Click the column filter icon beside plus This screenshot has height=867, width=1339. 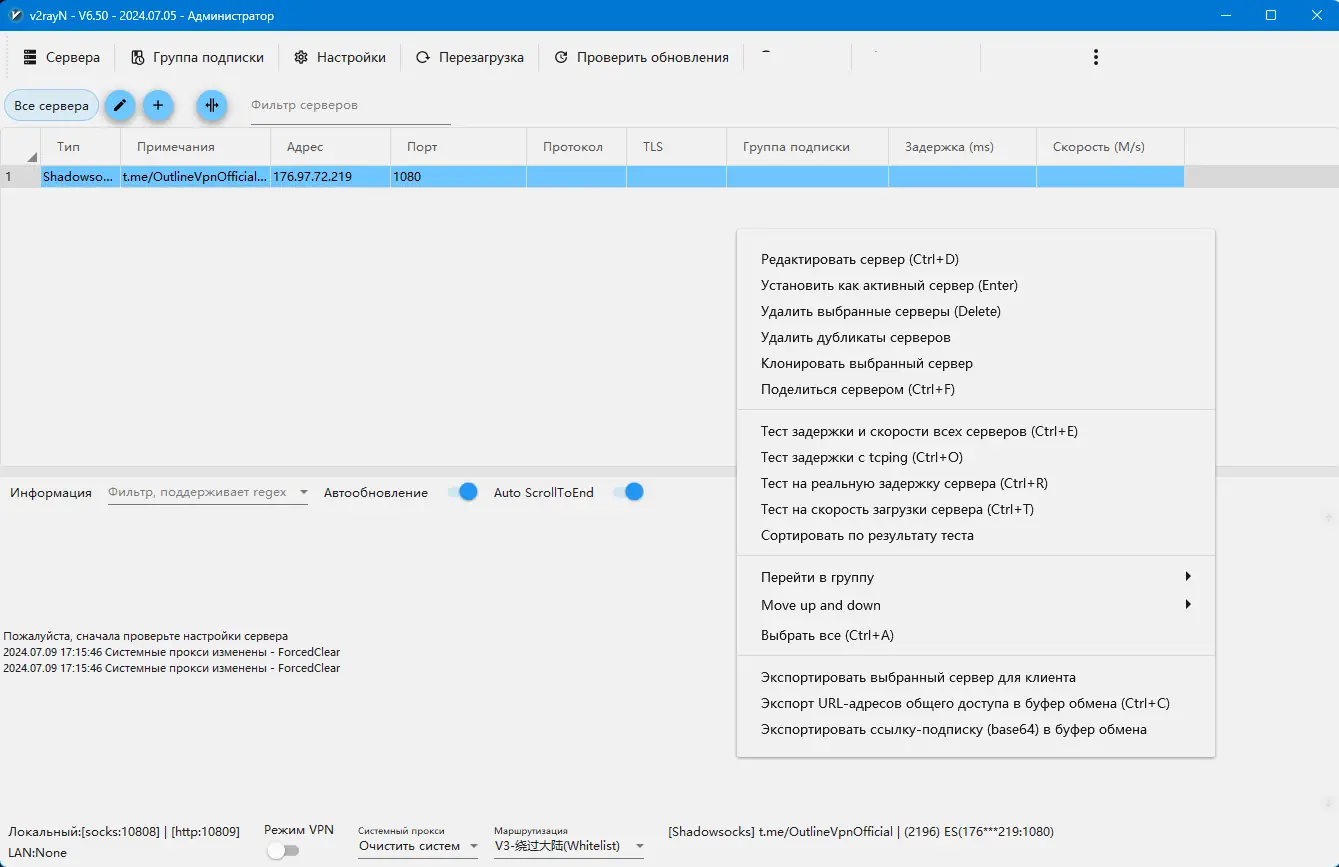pyautogui.click(x=211, y=105)
